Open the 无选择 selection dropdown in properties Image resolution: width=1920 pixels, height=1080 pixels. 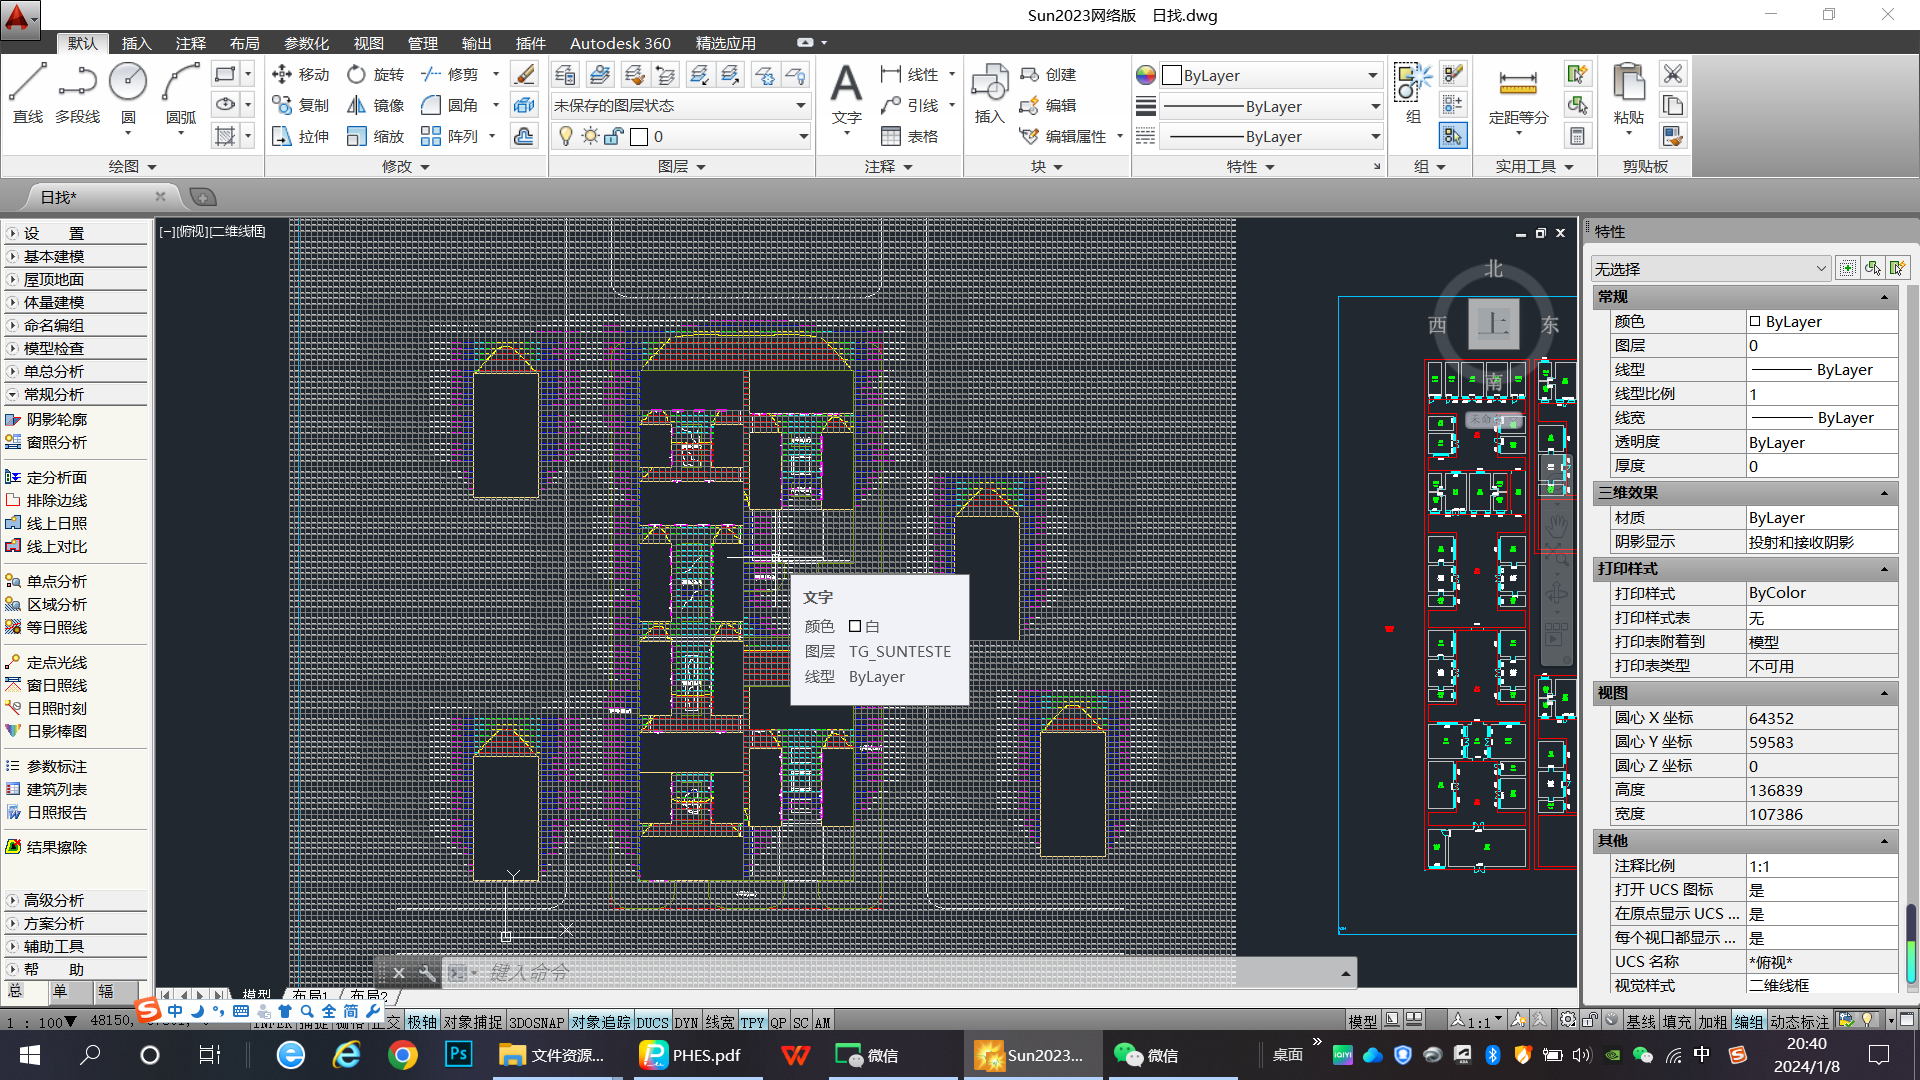click(x=1710, y=269)
